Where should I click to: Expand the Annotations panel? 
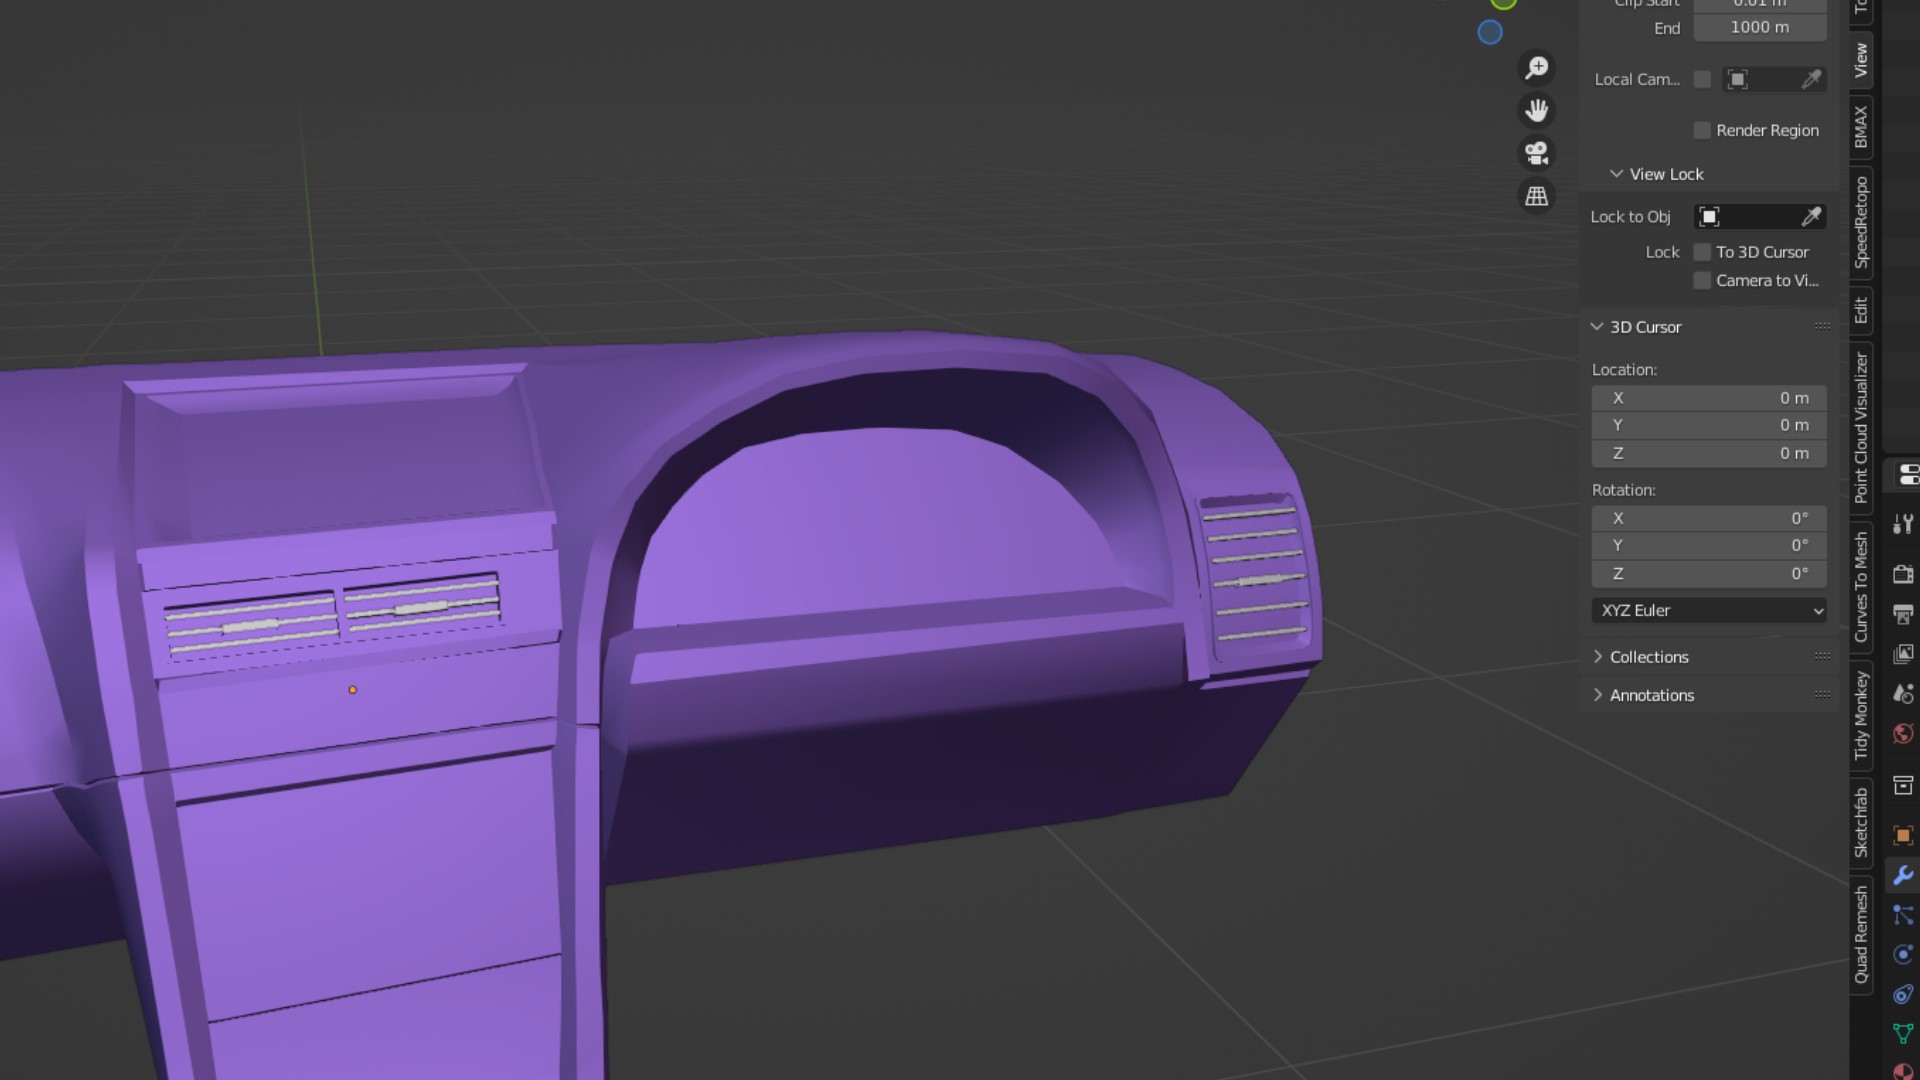click(1651, 695)
